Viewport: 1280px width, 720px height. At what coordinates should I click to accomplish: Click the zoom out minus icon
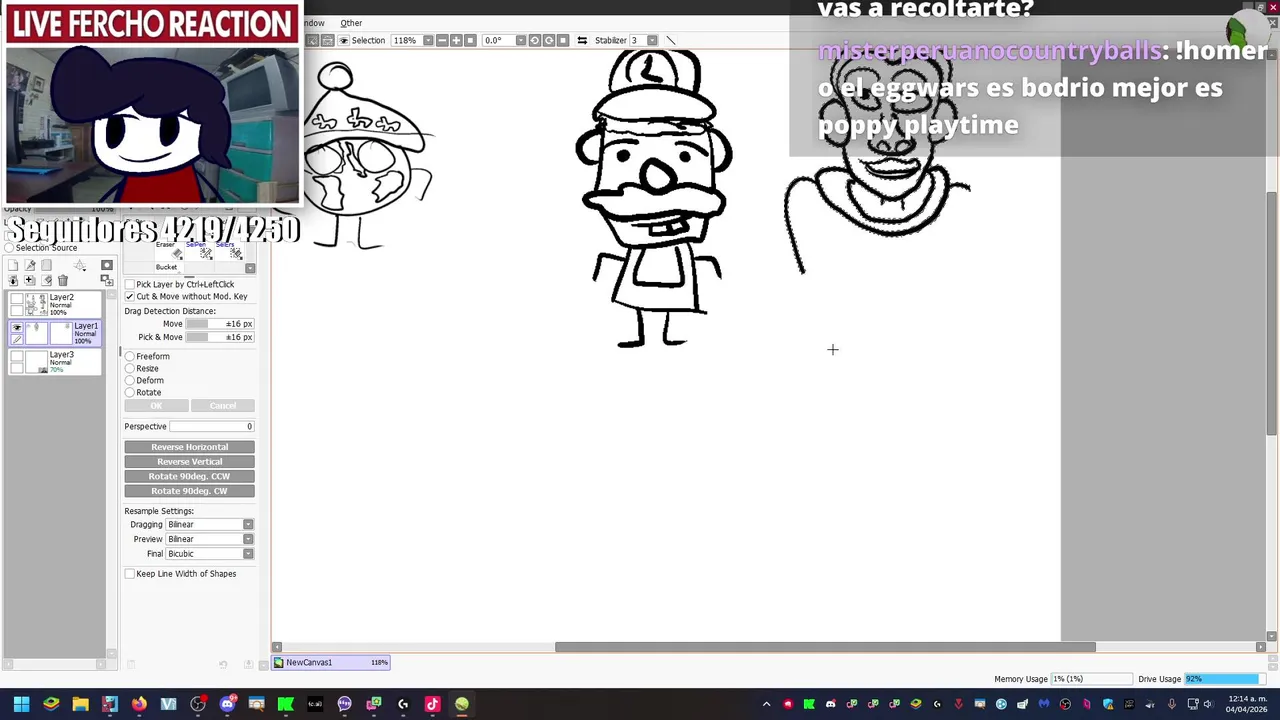[442, 40]
